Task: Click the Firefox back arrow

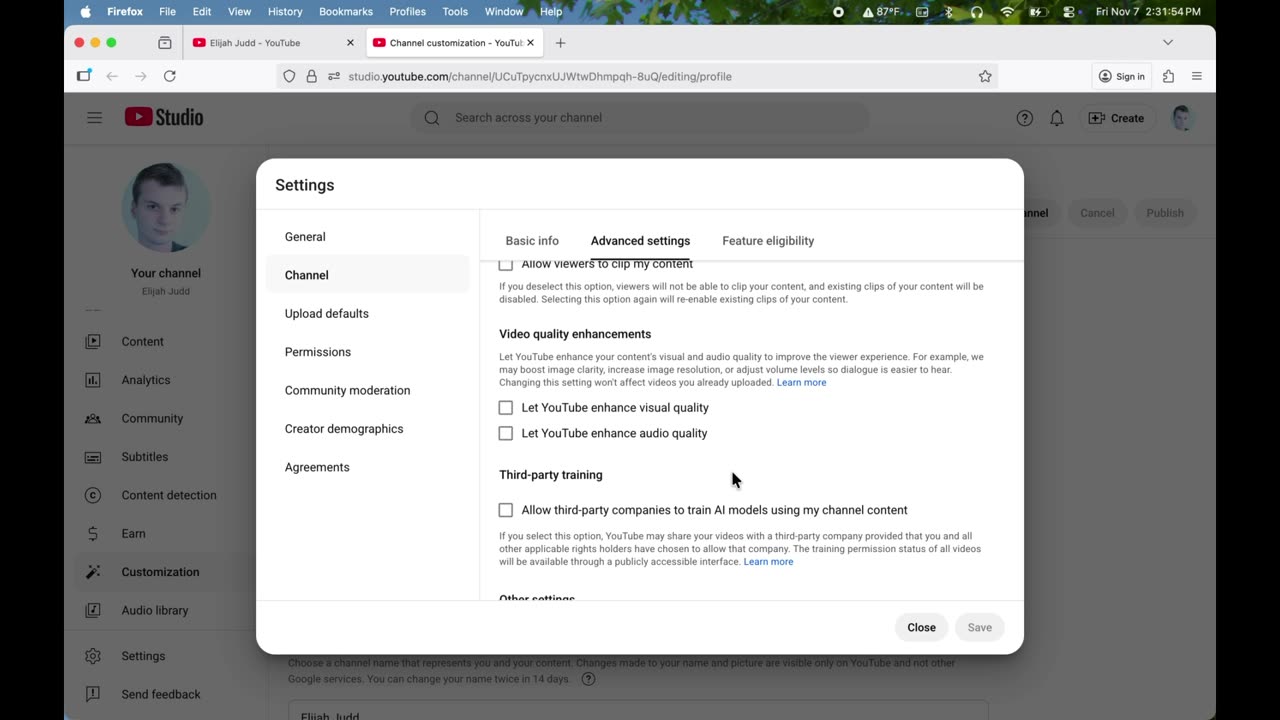Action: (x=112, y=76)
